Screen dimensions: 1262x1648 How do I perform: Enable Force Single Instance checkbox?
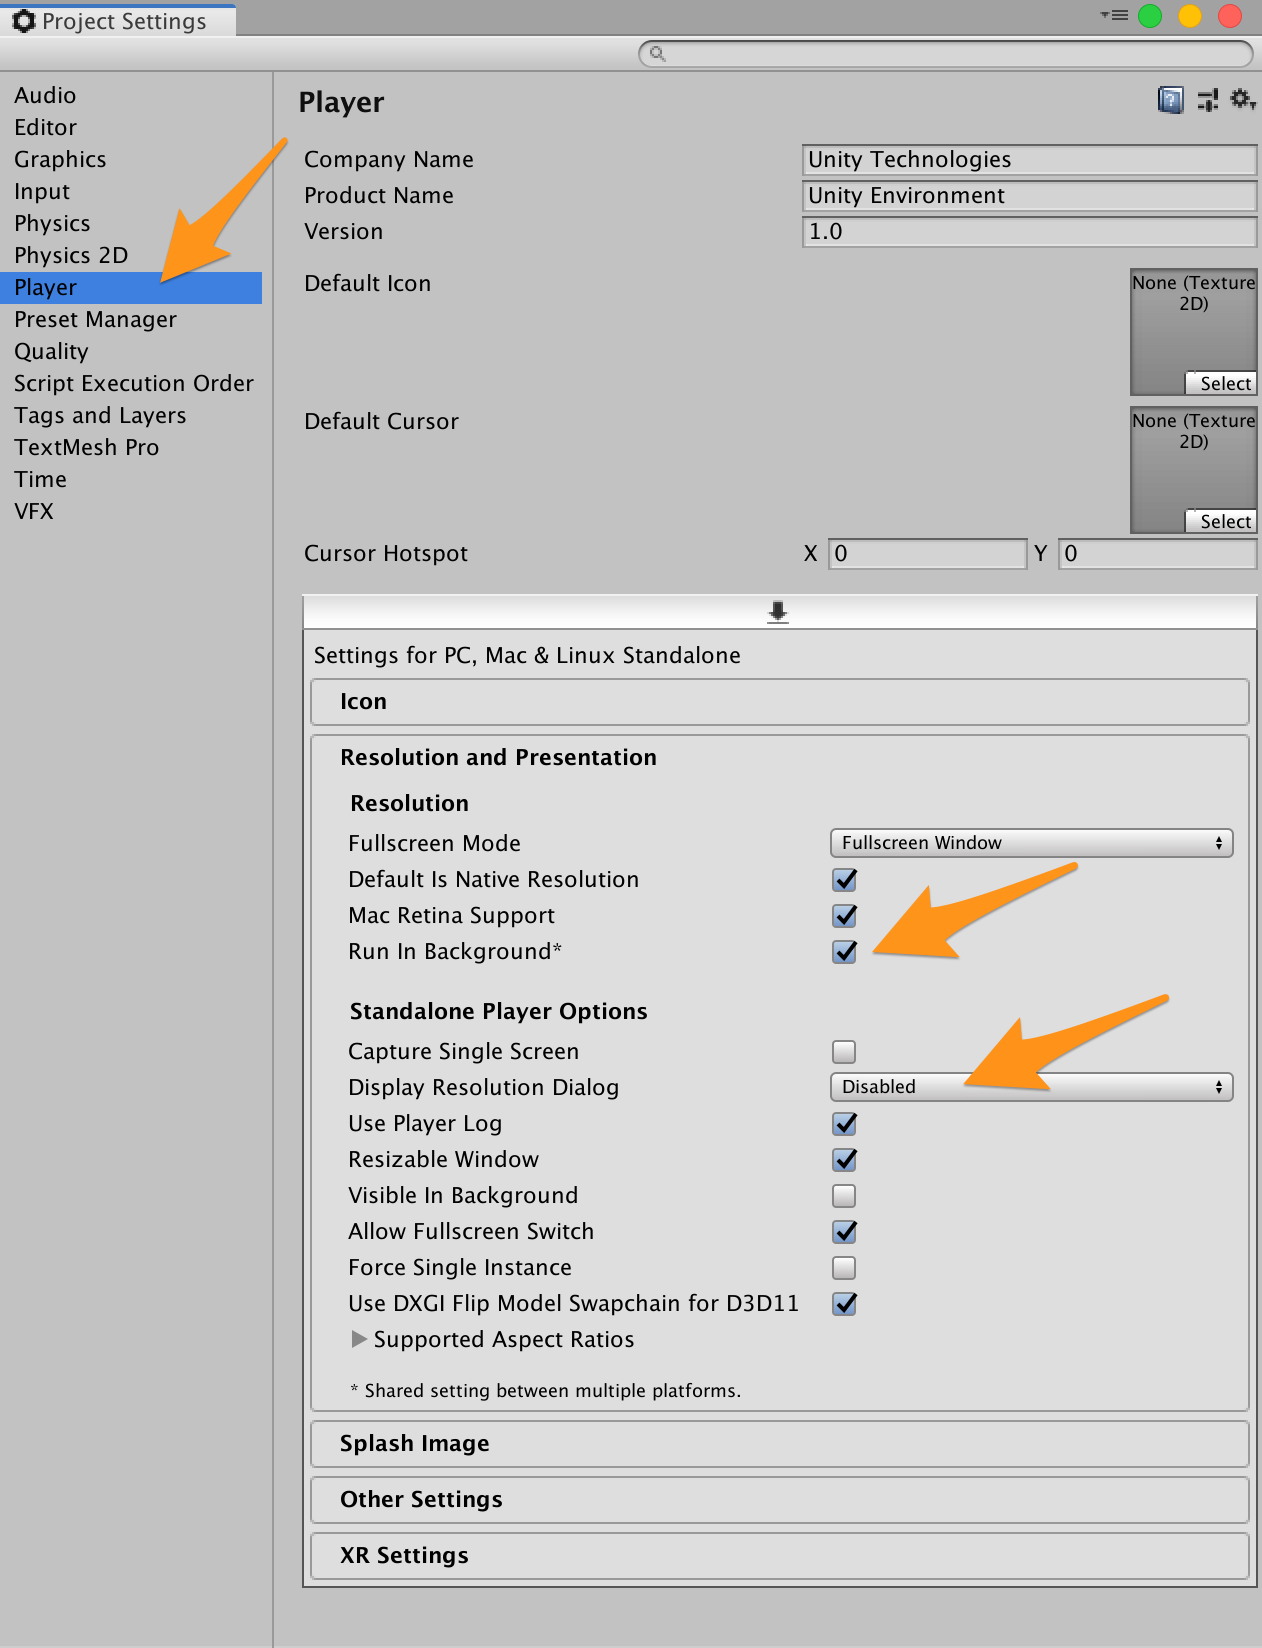tap(844, 1268)
